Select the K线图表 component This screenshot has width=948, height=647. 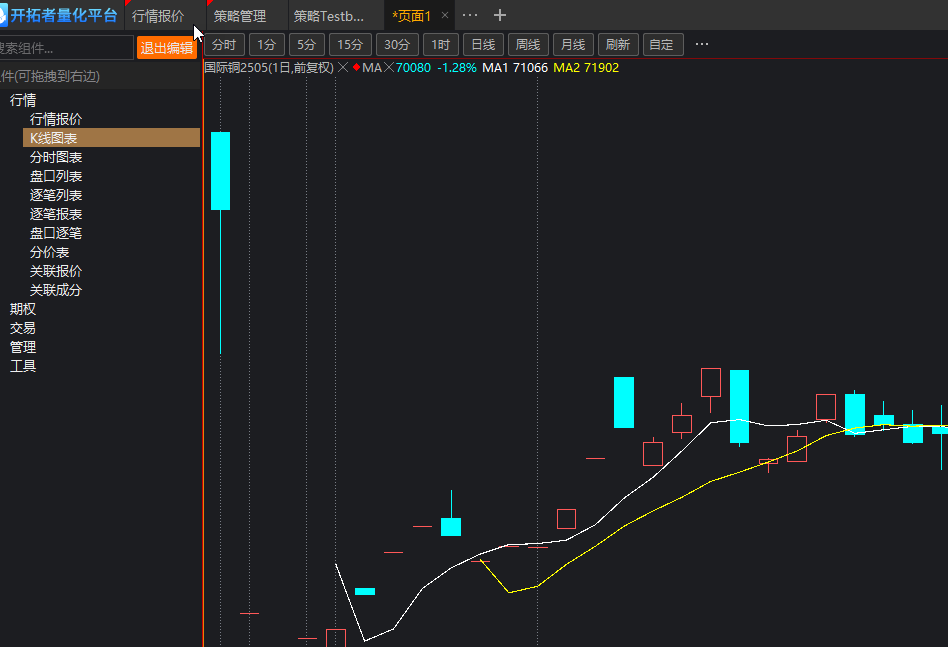coord(111,138)
